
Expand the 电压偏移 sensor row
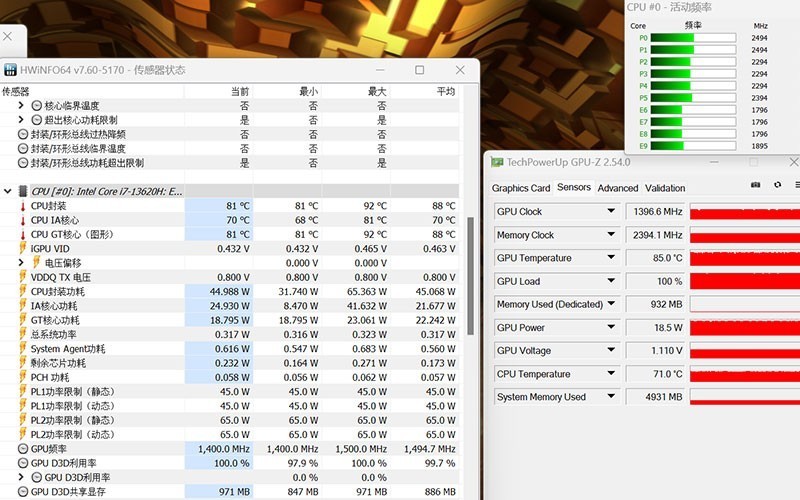pos(22,263)
